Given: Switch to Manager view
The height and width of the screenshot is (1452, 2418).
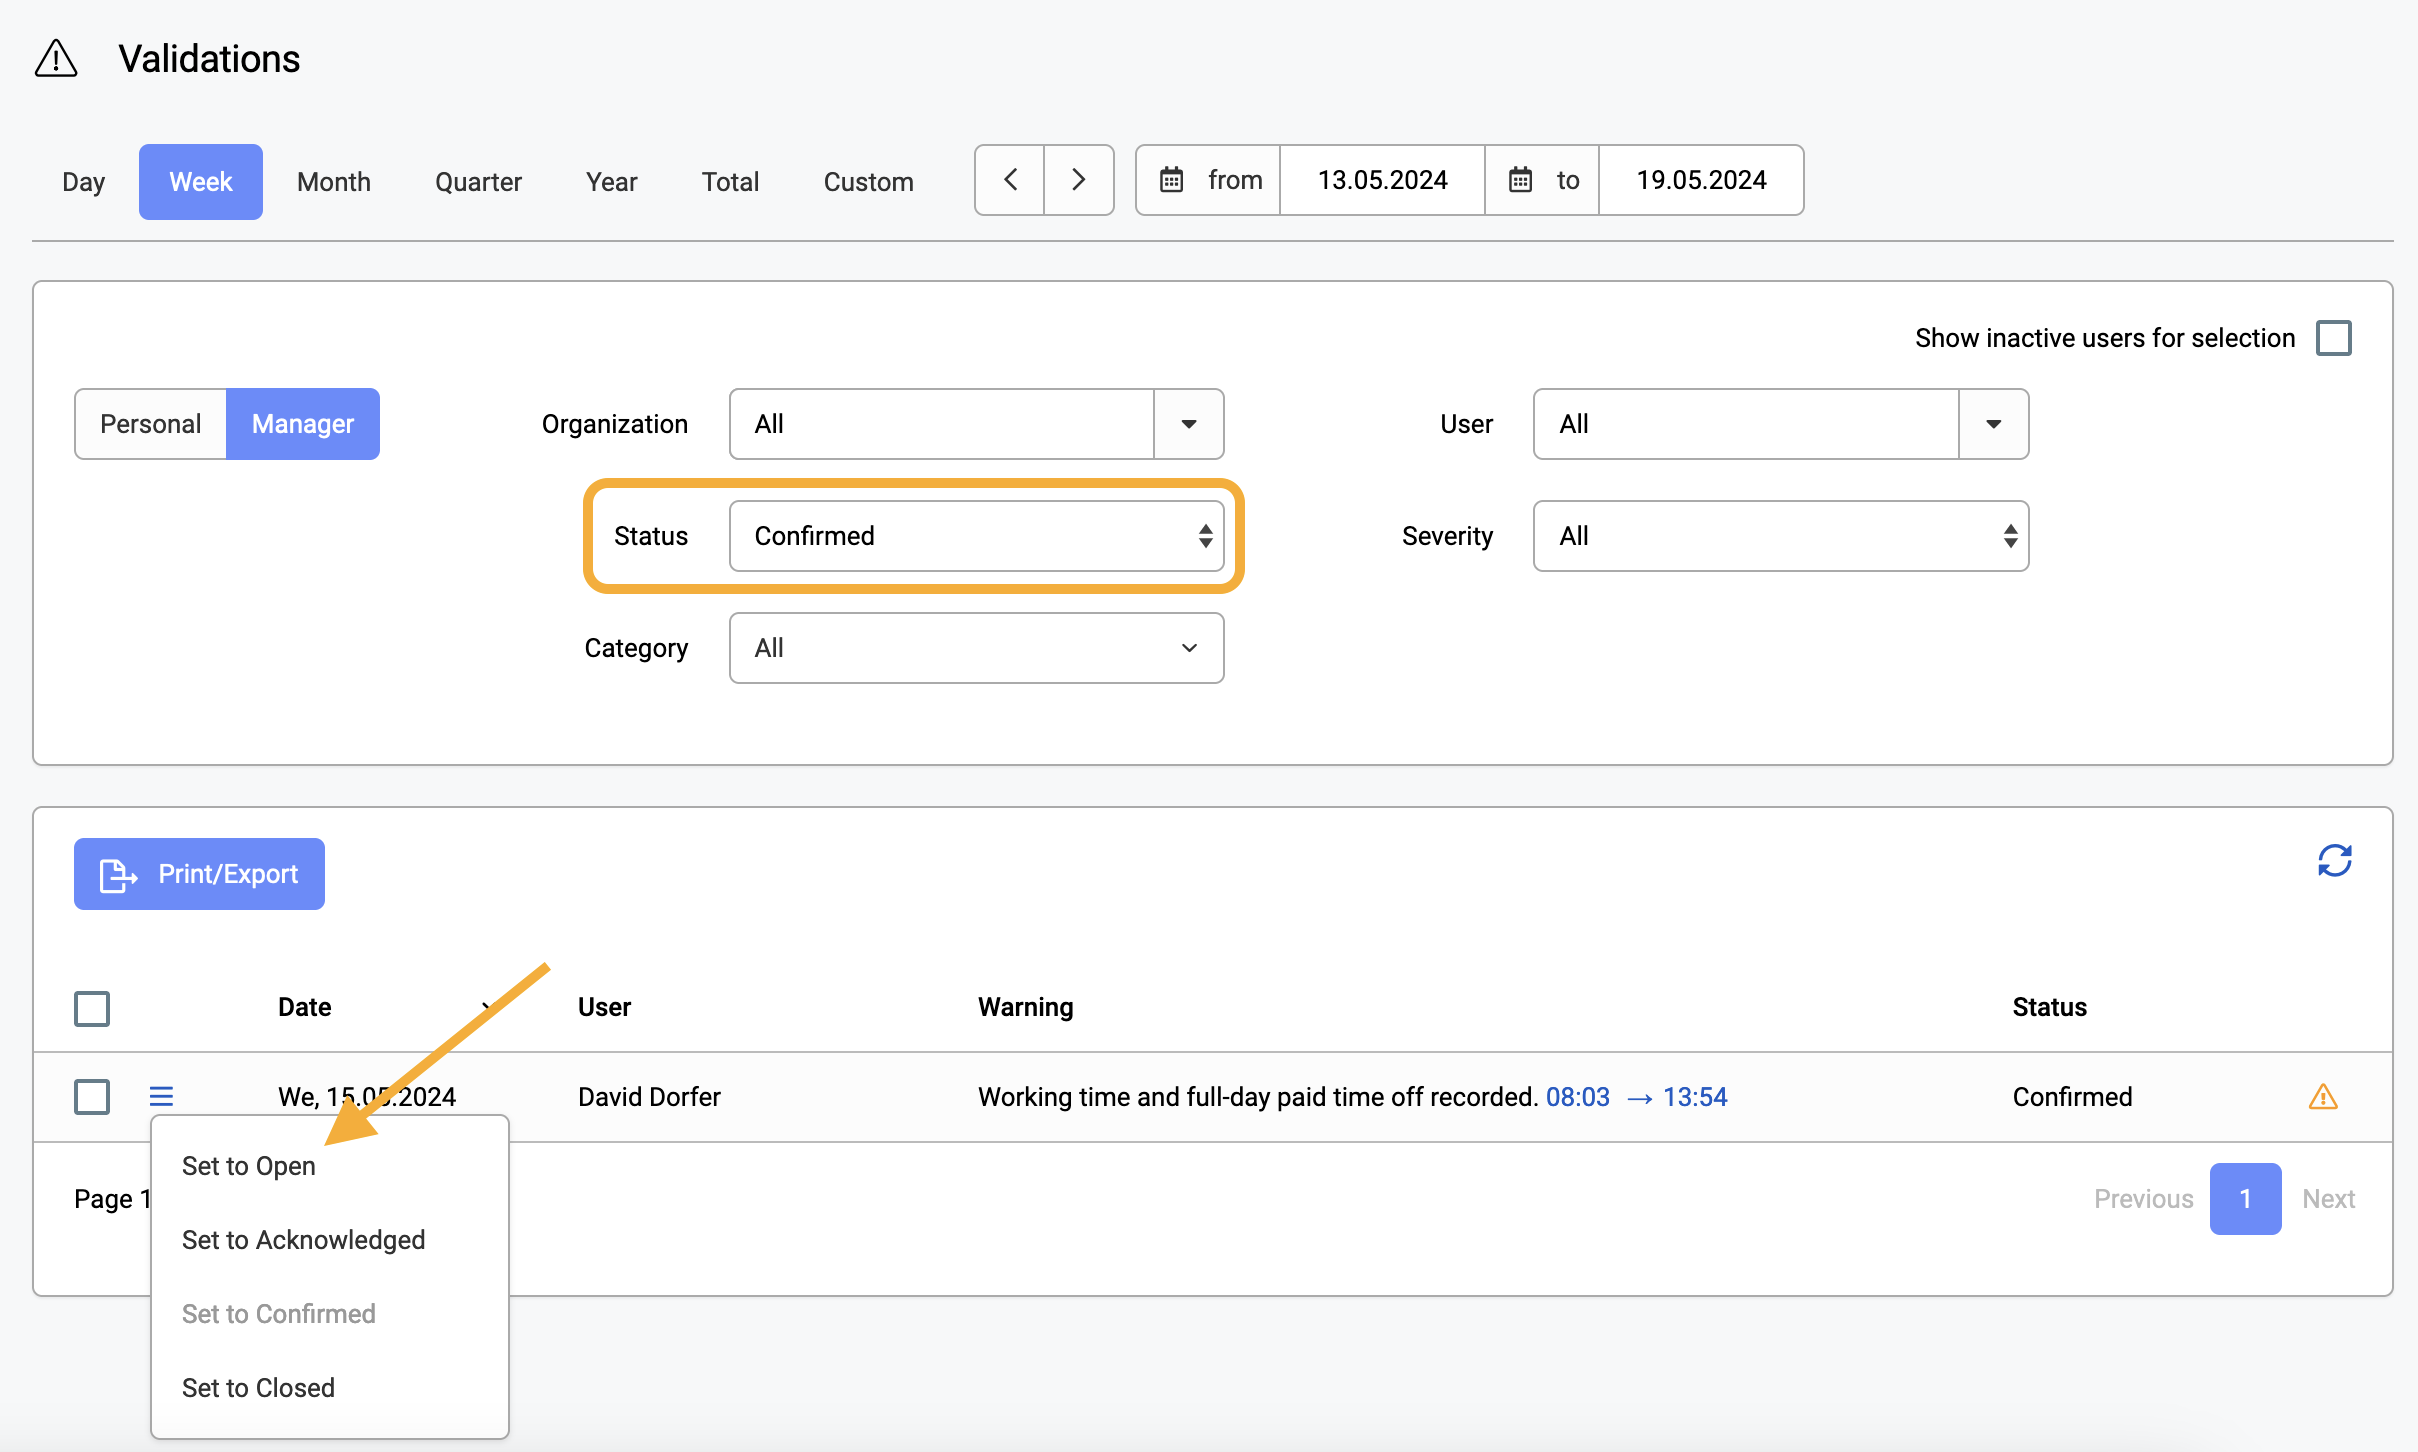Looking at the screenshot, I should click(303, 424).
